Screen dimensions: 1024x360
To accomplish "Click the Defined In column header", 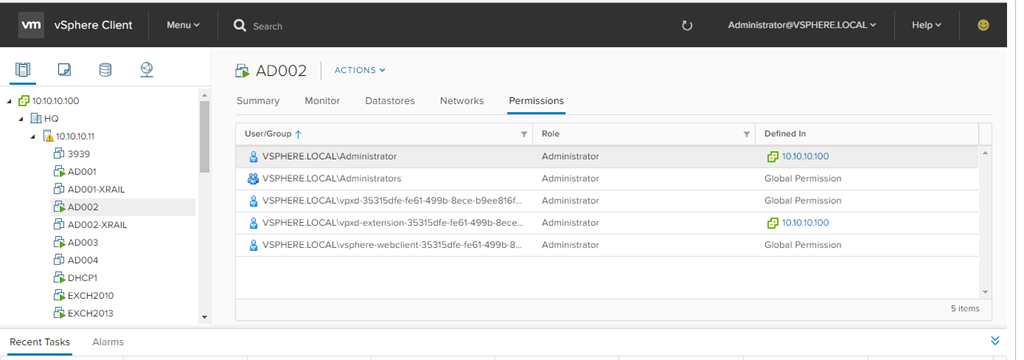I will pos(867,134).
